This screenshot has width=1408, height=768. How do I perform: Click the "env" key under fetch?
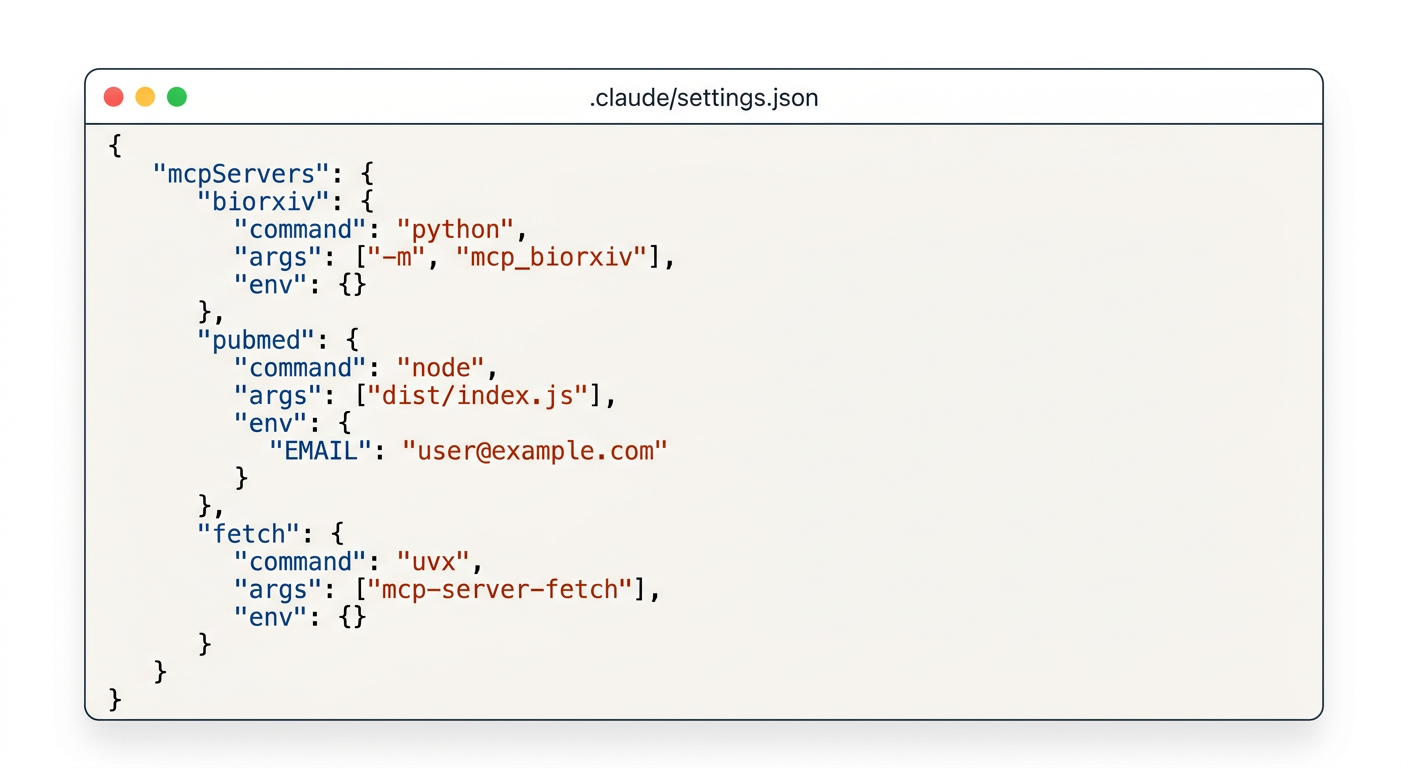point(268,617)
